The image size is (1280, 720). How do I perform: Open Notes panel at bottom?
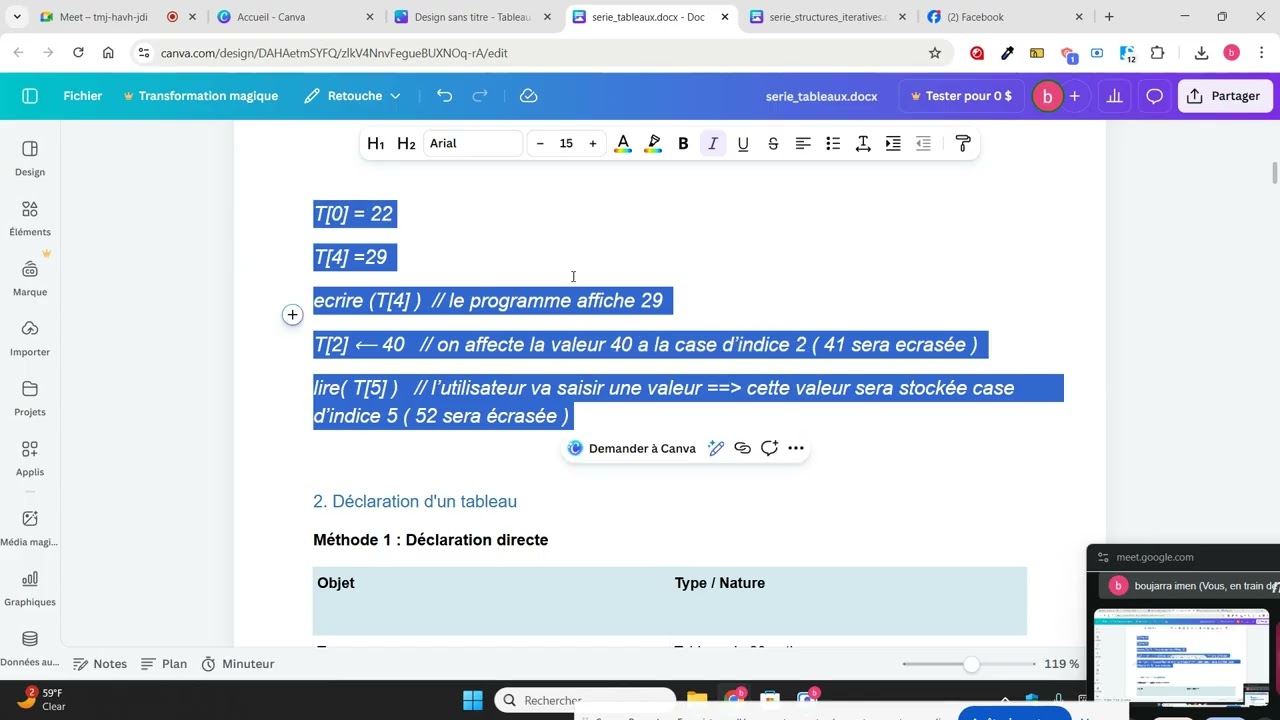pyautogui.click(x=100, y=664)
